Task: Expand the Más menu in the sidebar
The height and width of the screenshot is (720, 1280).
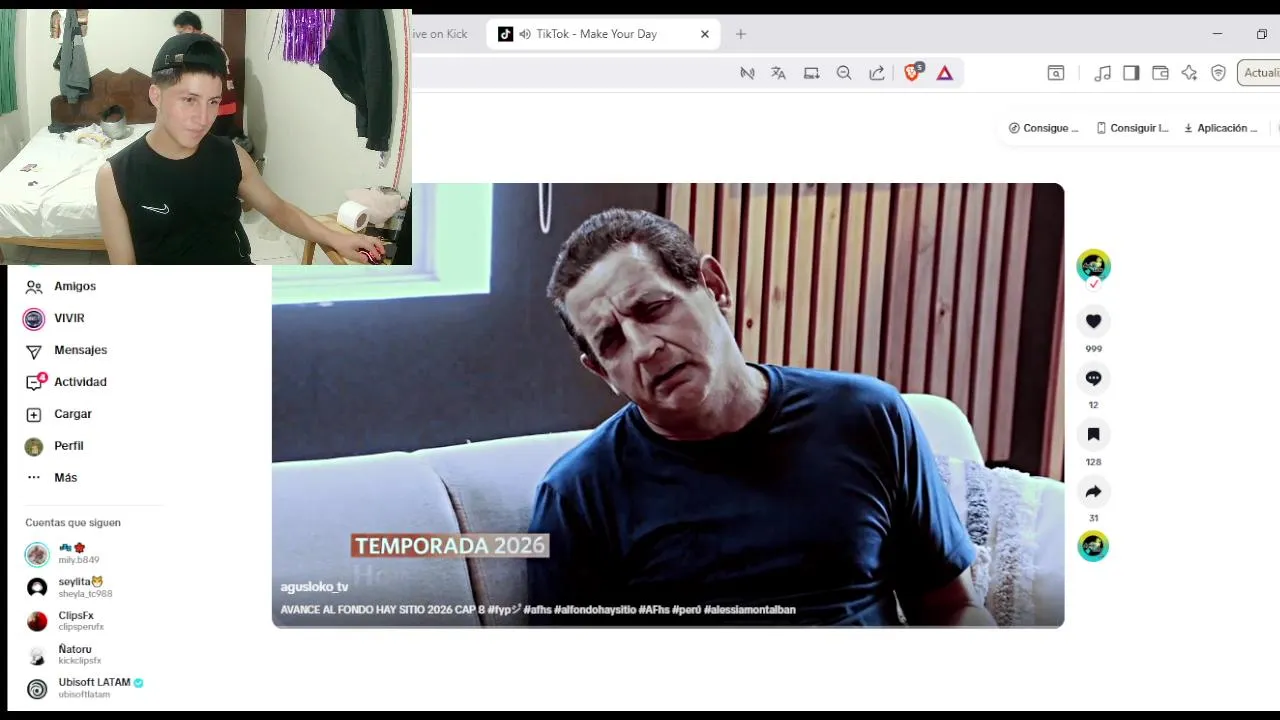Action: [x=65, y=478]
